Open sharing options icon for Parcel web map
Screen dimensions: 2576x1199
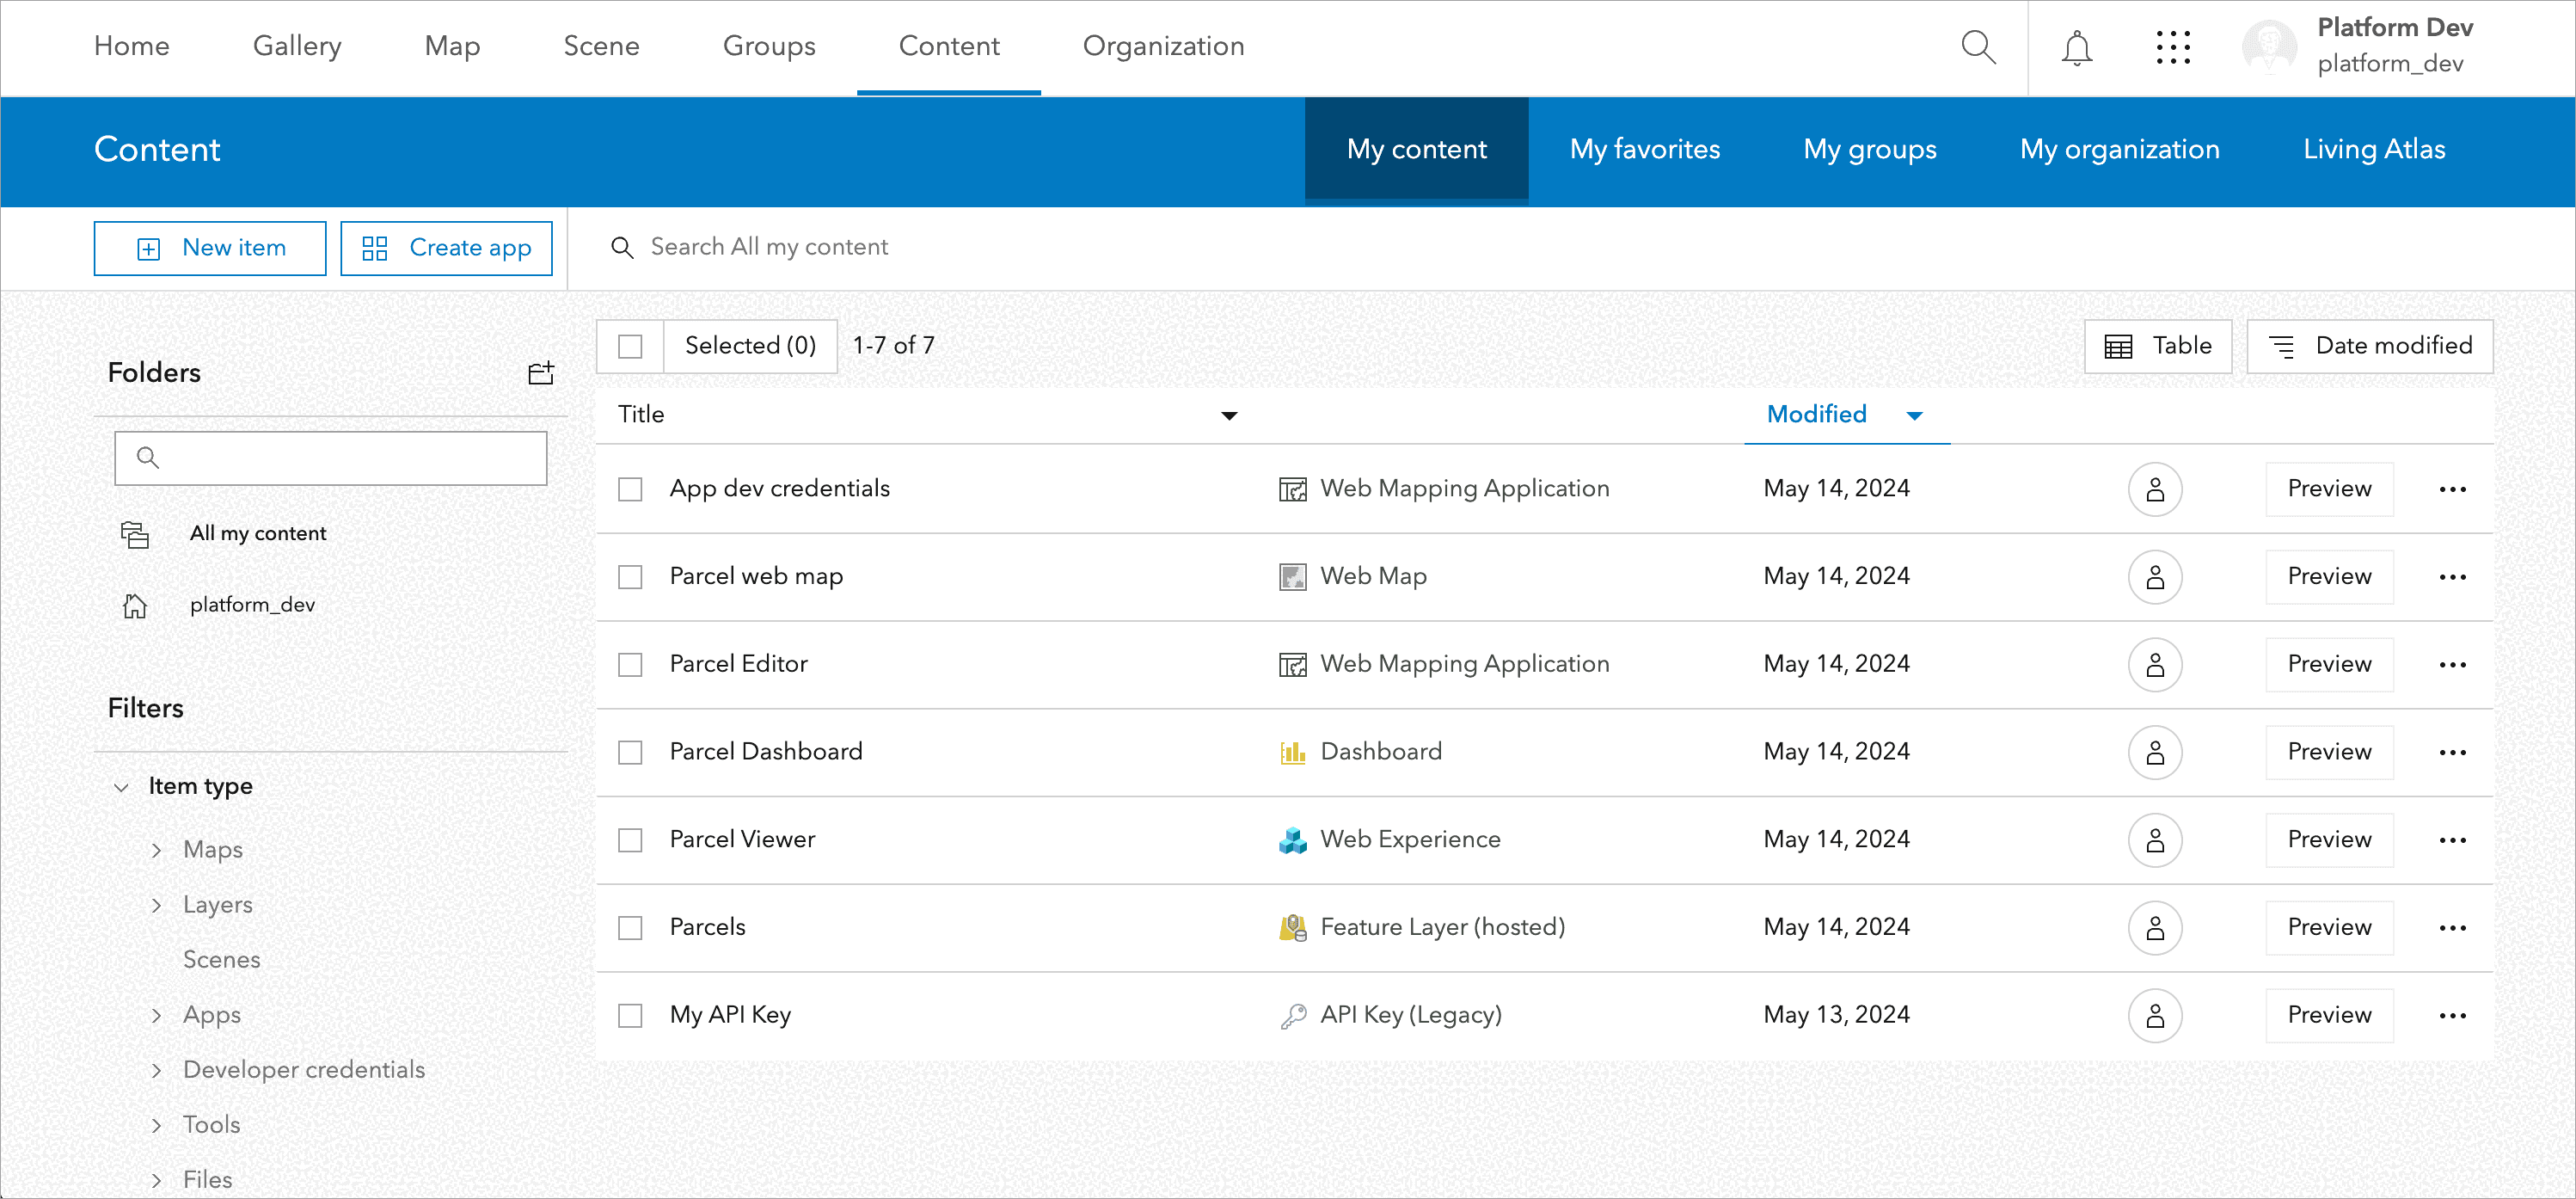click(2156, 576)
